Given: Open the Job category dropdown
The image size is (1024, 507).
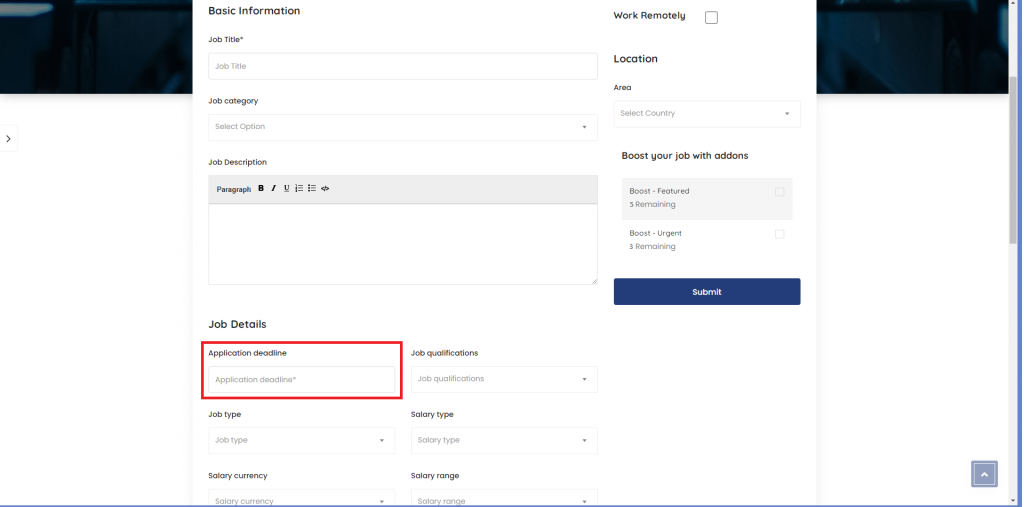Looking at the screenshot, I should click(x=402, y=127).
